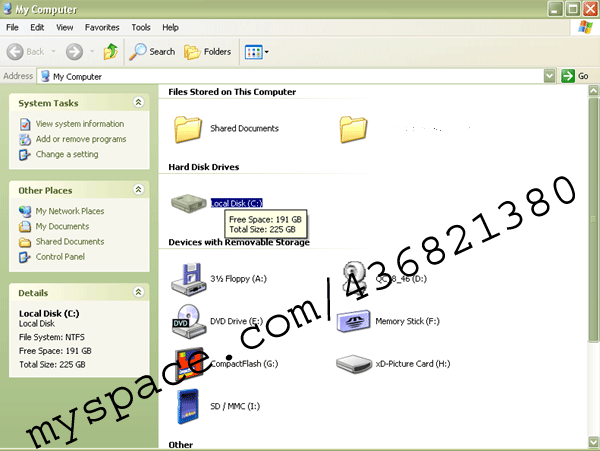
Task: Click the Go button
Action: coord(575,76)
